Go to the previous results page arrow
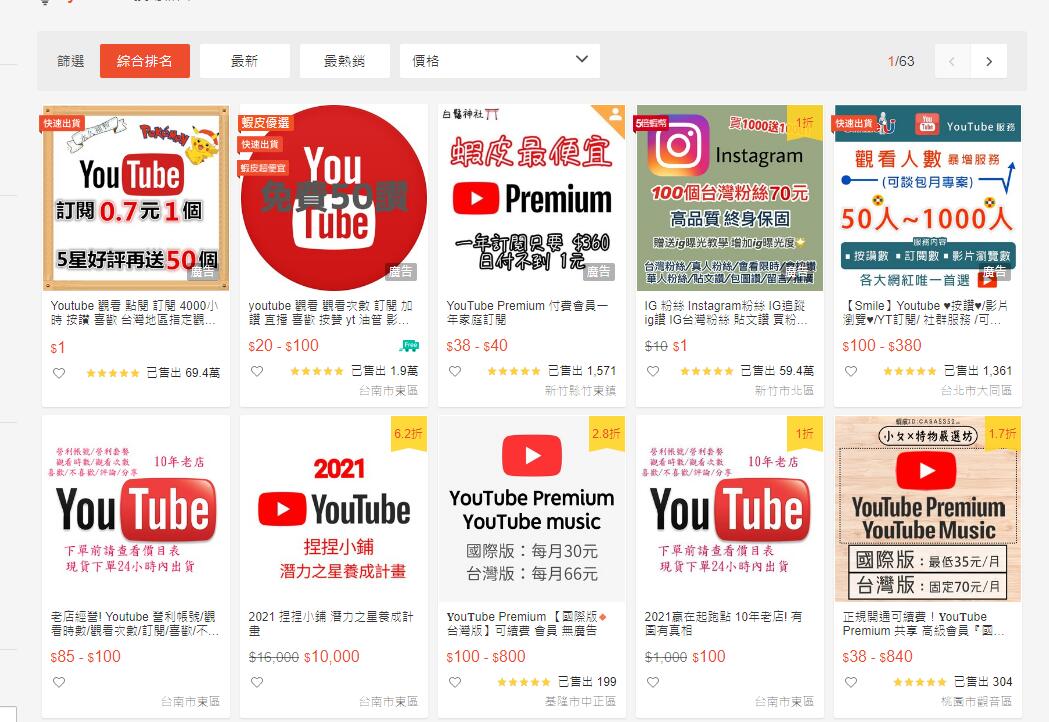This screenshot has height=722, width=1049. tap(952, 62)
